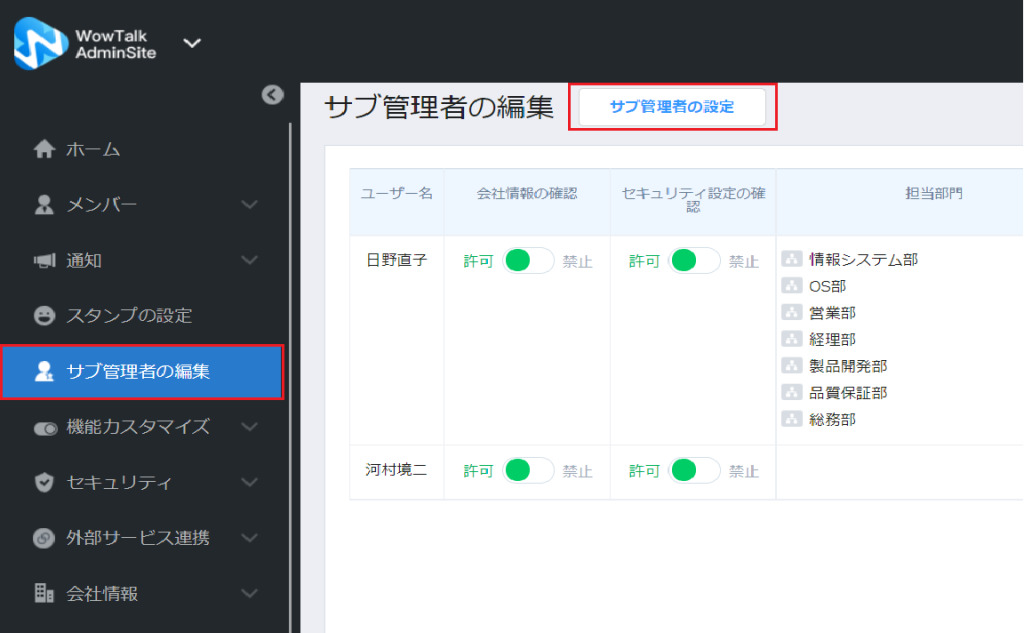The height and width of the screenshot is (633, 1024).
Task: Click the 情報システム部 department name
Action: (863, 259)
